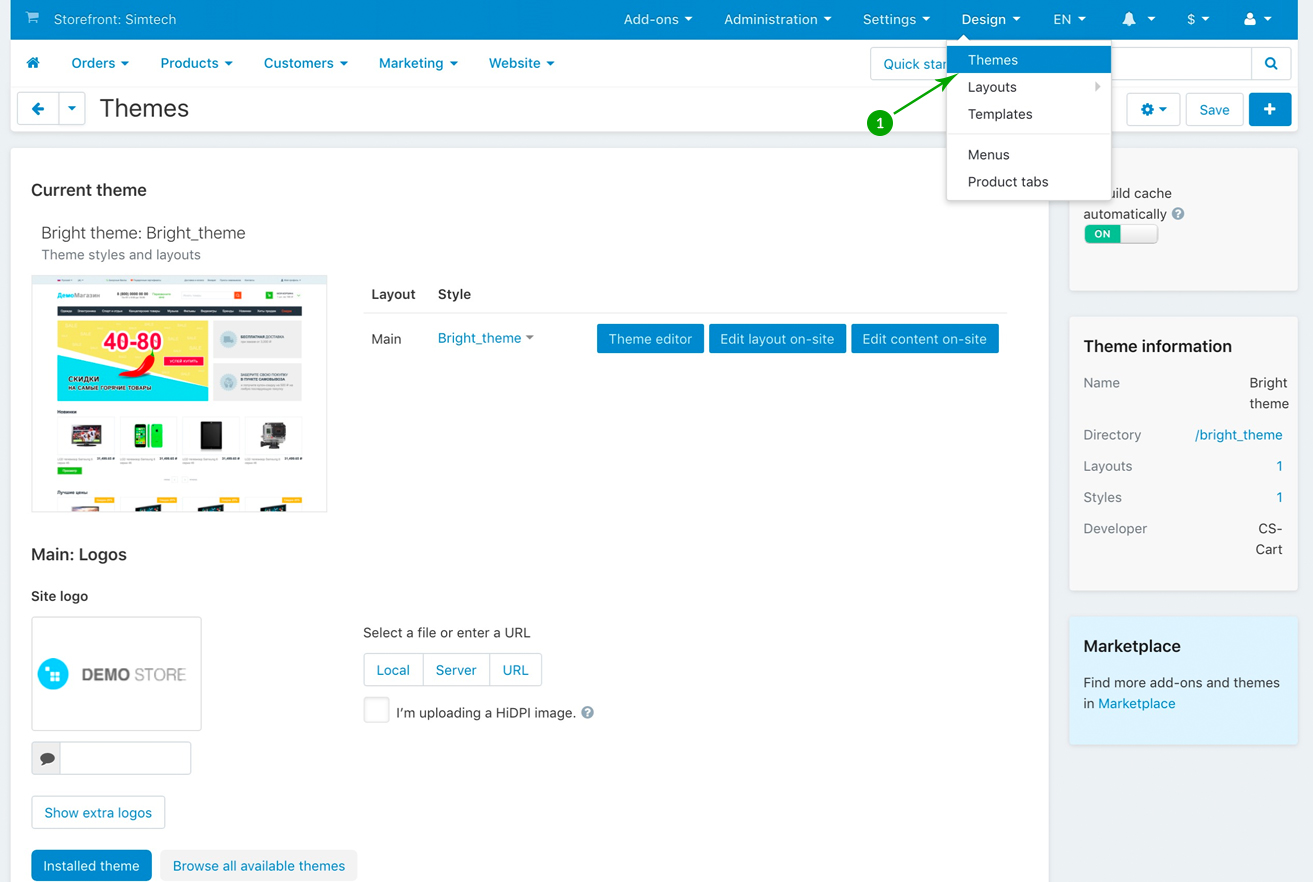The width and height of the screenshot is (1313, 882).
Task: Click the back arrow button
Action: 38,109
